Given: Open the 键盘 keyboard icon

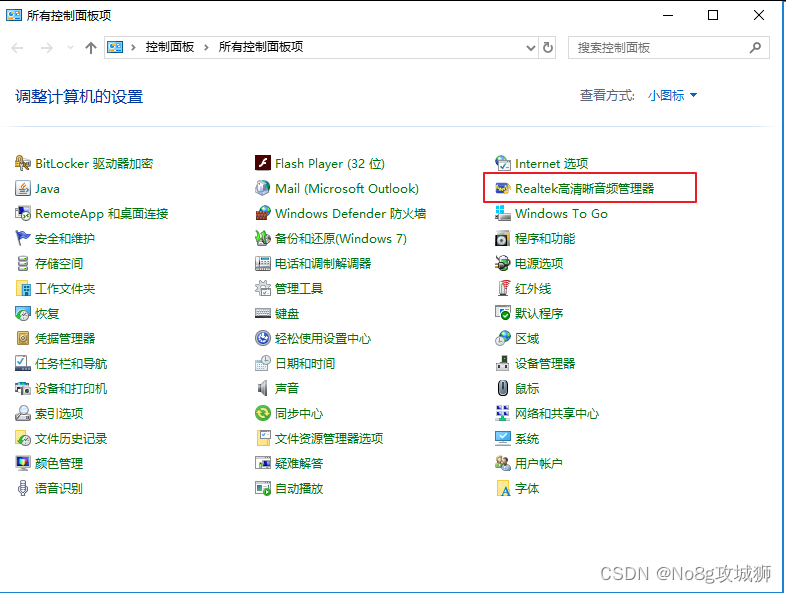Looking at the screenshot, I should 263,314.
